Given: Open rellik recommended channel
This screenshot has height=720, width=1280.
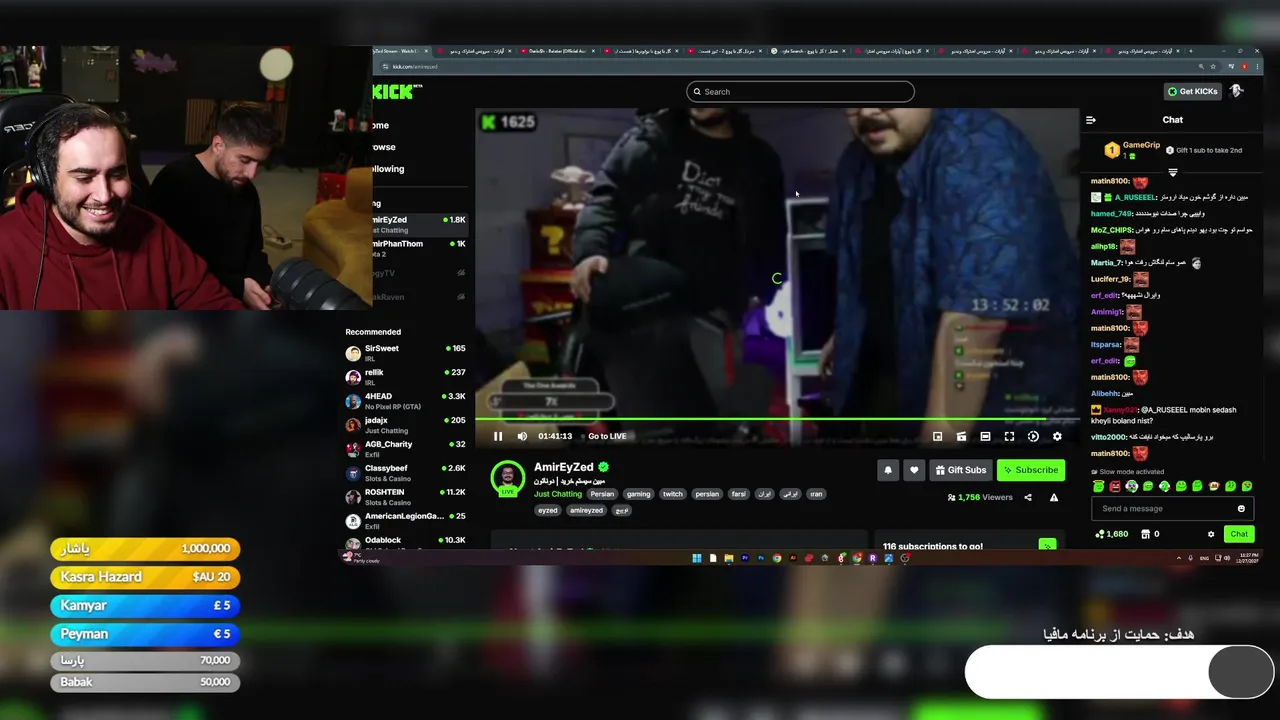Looking at the screenshot, I should (x=406, y=377).
